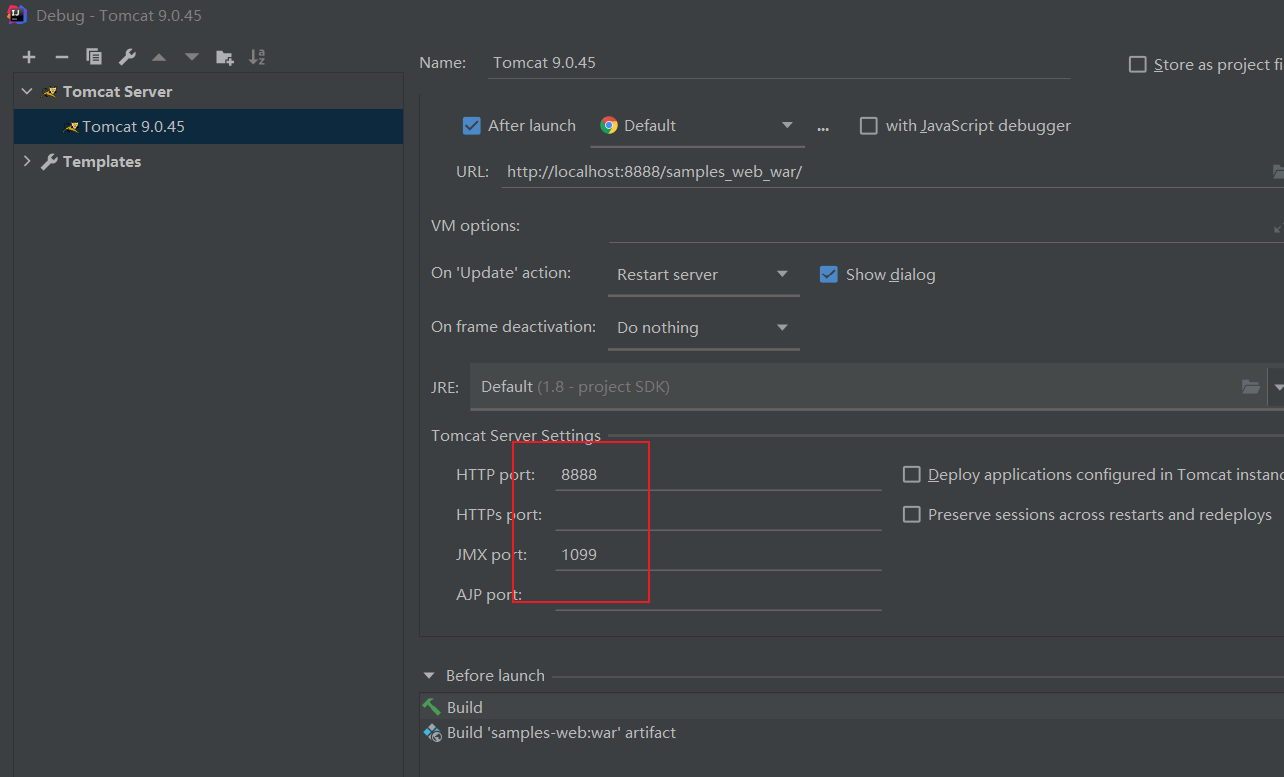Expand the Templates tree node

point(27,162)
